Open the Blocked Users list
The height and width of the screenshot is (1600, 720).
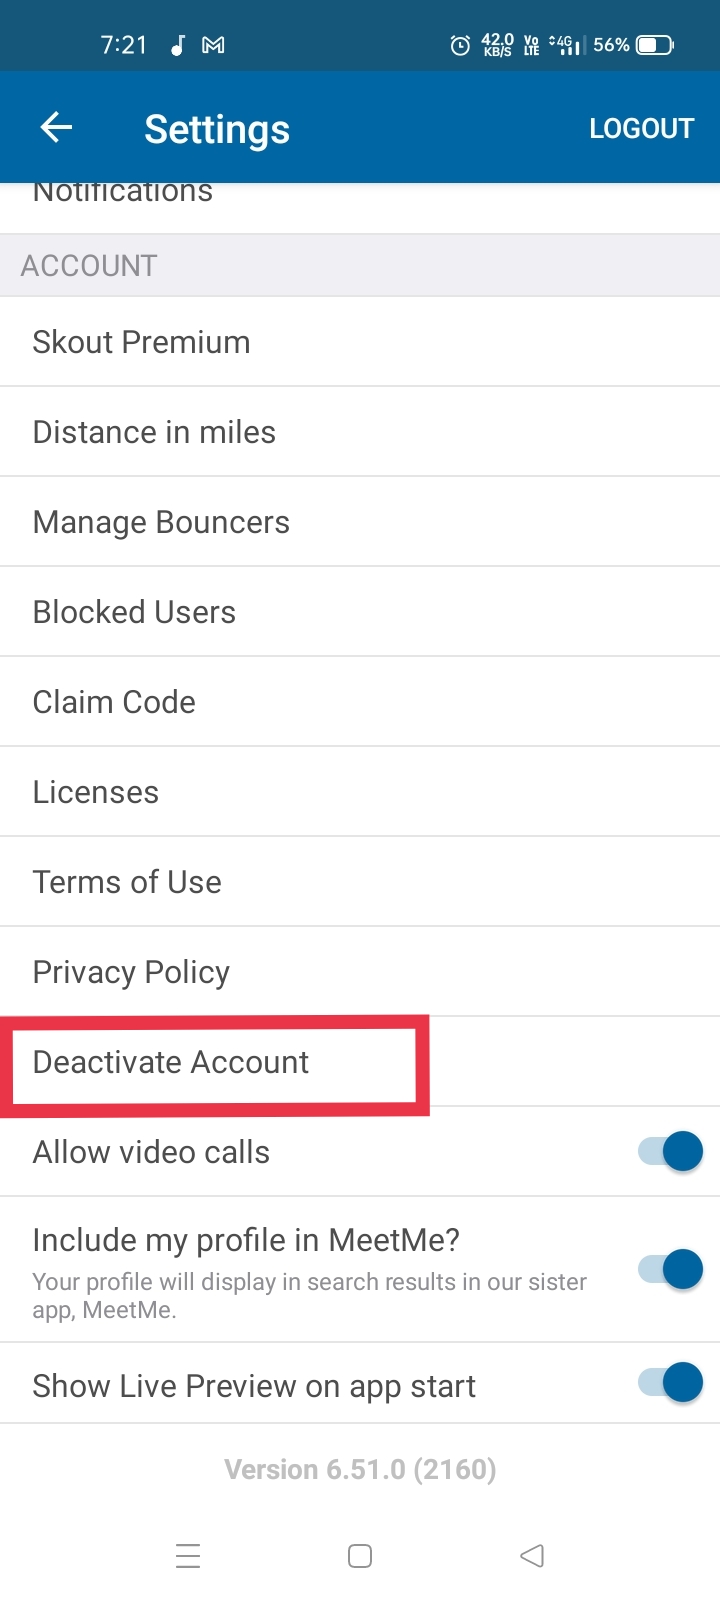click(x=134, y=612)
